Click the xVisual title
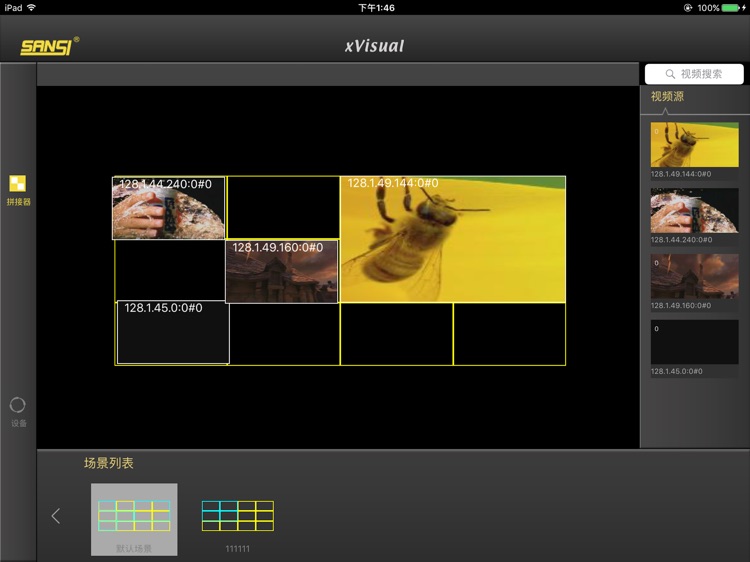 375,46
